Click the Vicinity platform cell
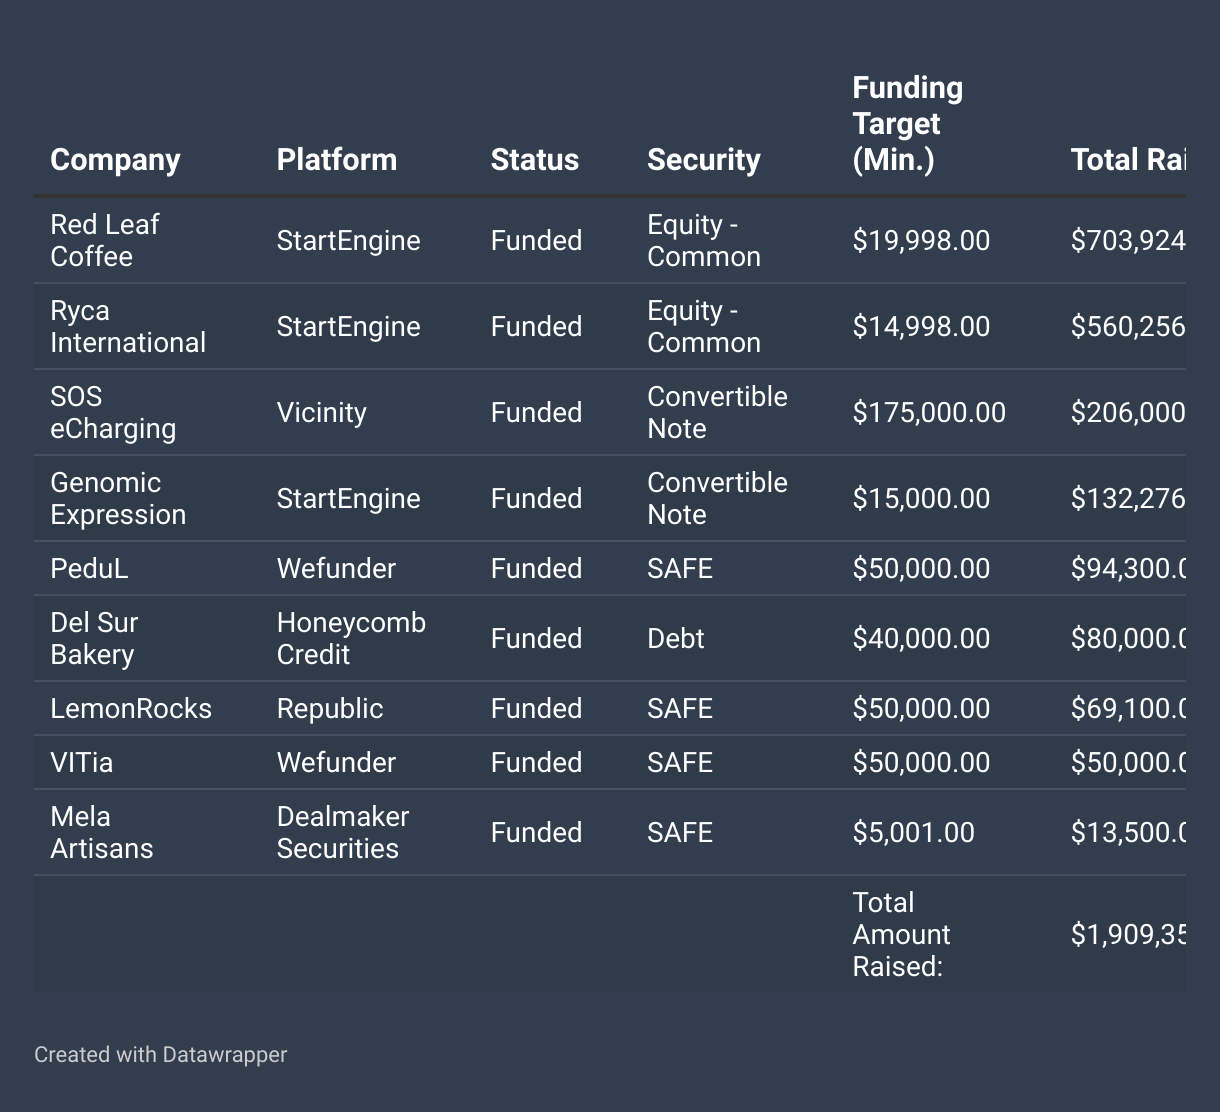1220x1112 pixels. point(321,413)
